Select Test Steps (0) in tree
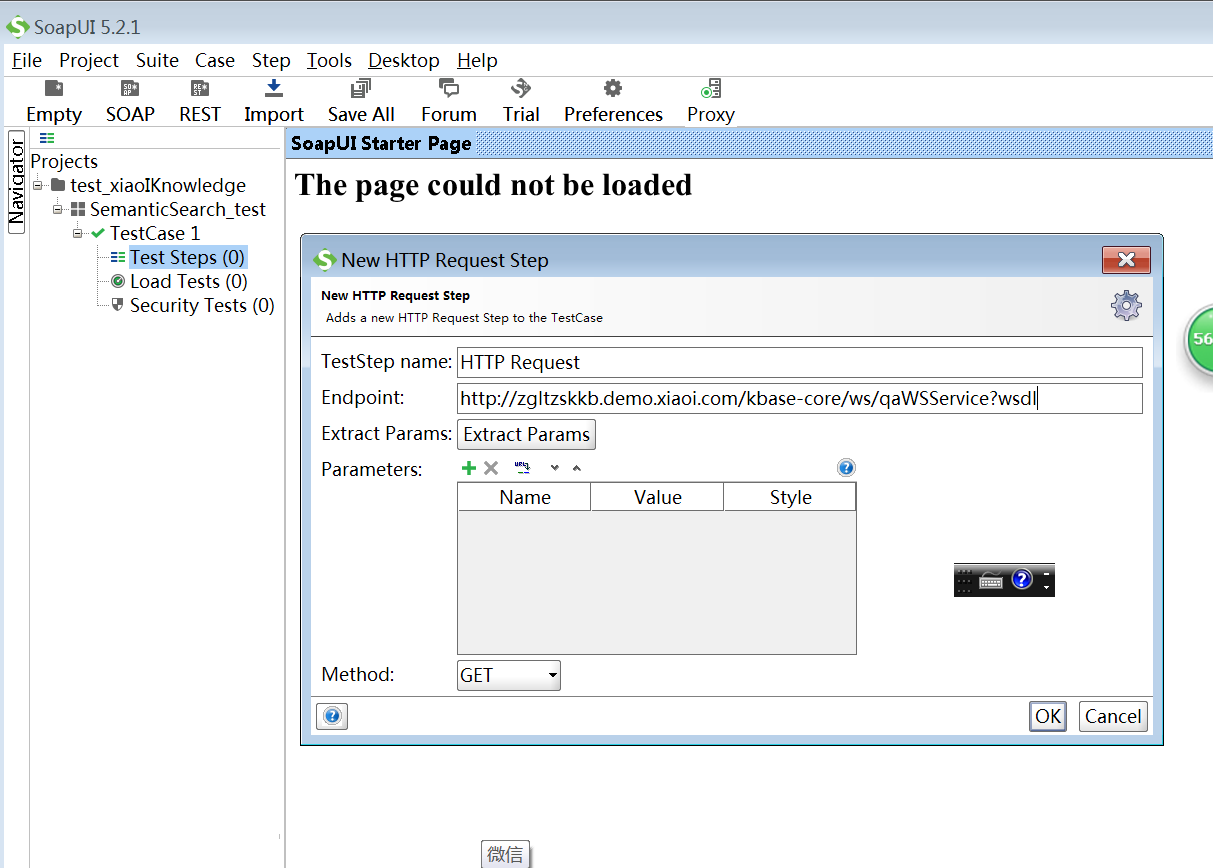The height and width of the screenshot is (868, 1213). pos(187,257)
